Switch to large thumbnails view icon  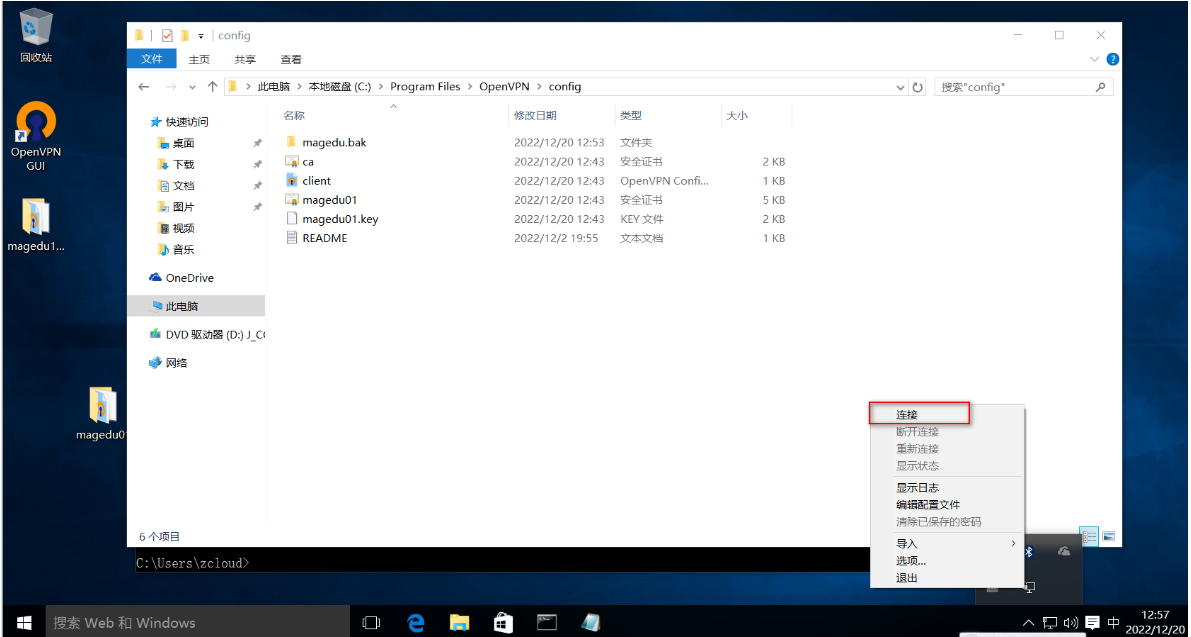[1108, 536]
